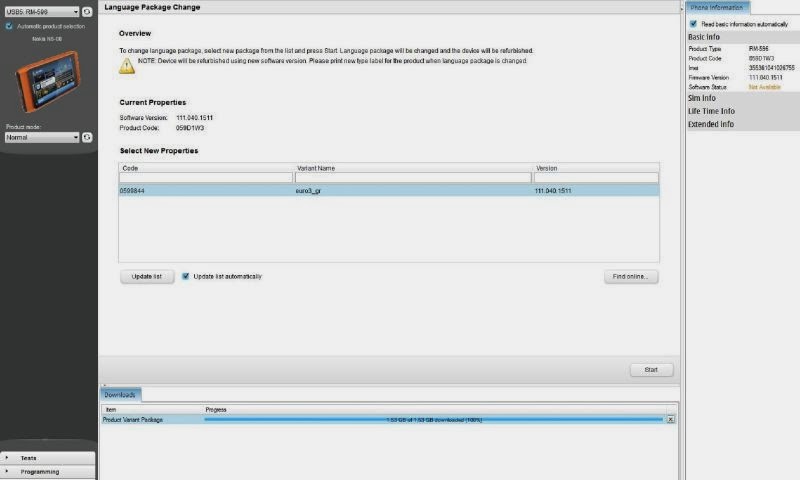Click the Code filter input field
Image resolution: width=800 pixels, height=480 pixels.
(206, 178)
